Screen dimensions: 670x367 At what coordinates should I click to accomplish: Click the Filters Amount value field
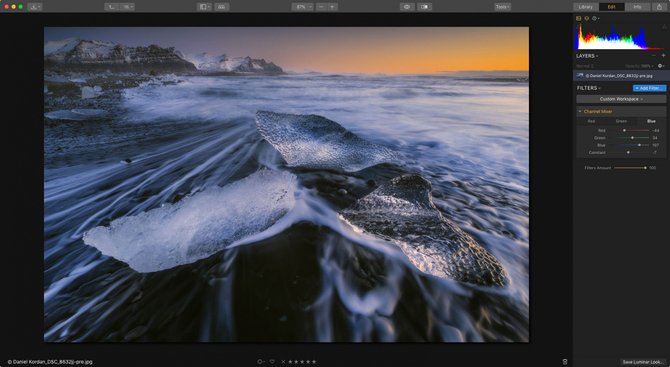(653, 168)
